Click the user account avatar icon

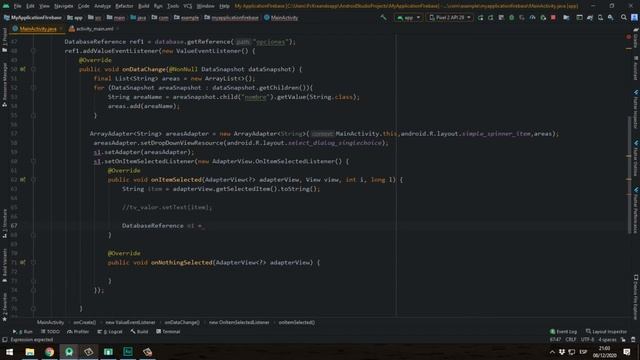[634, 18]
